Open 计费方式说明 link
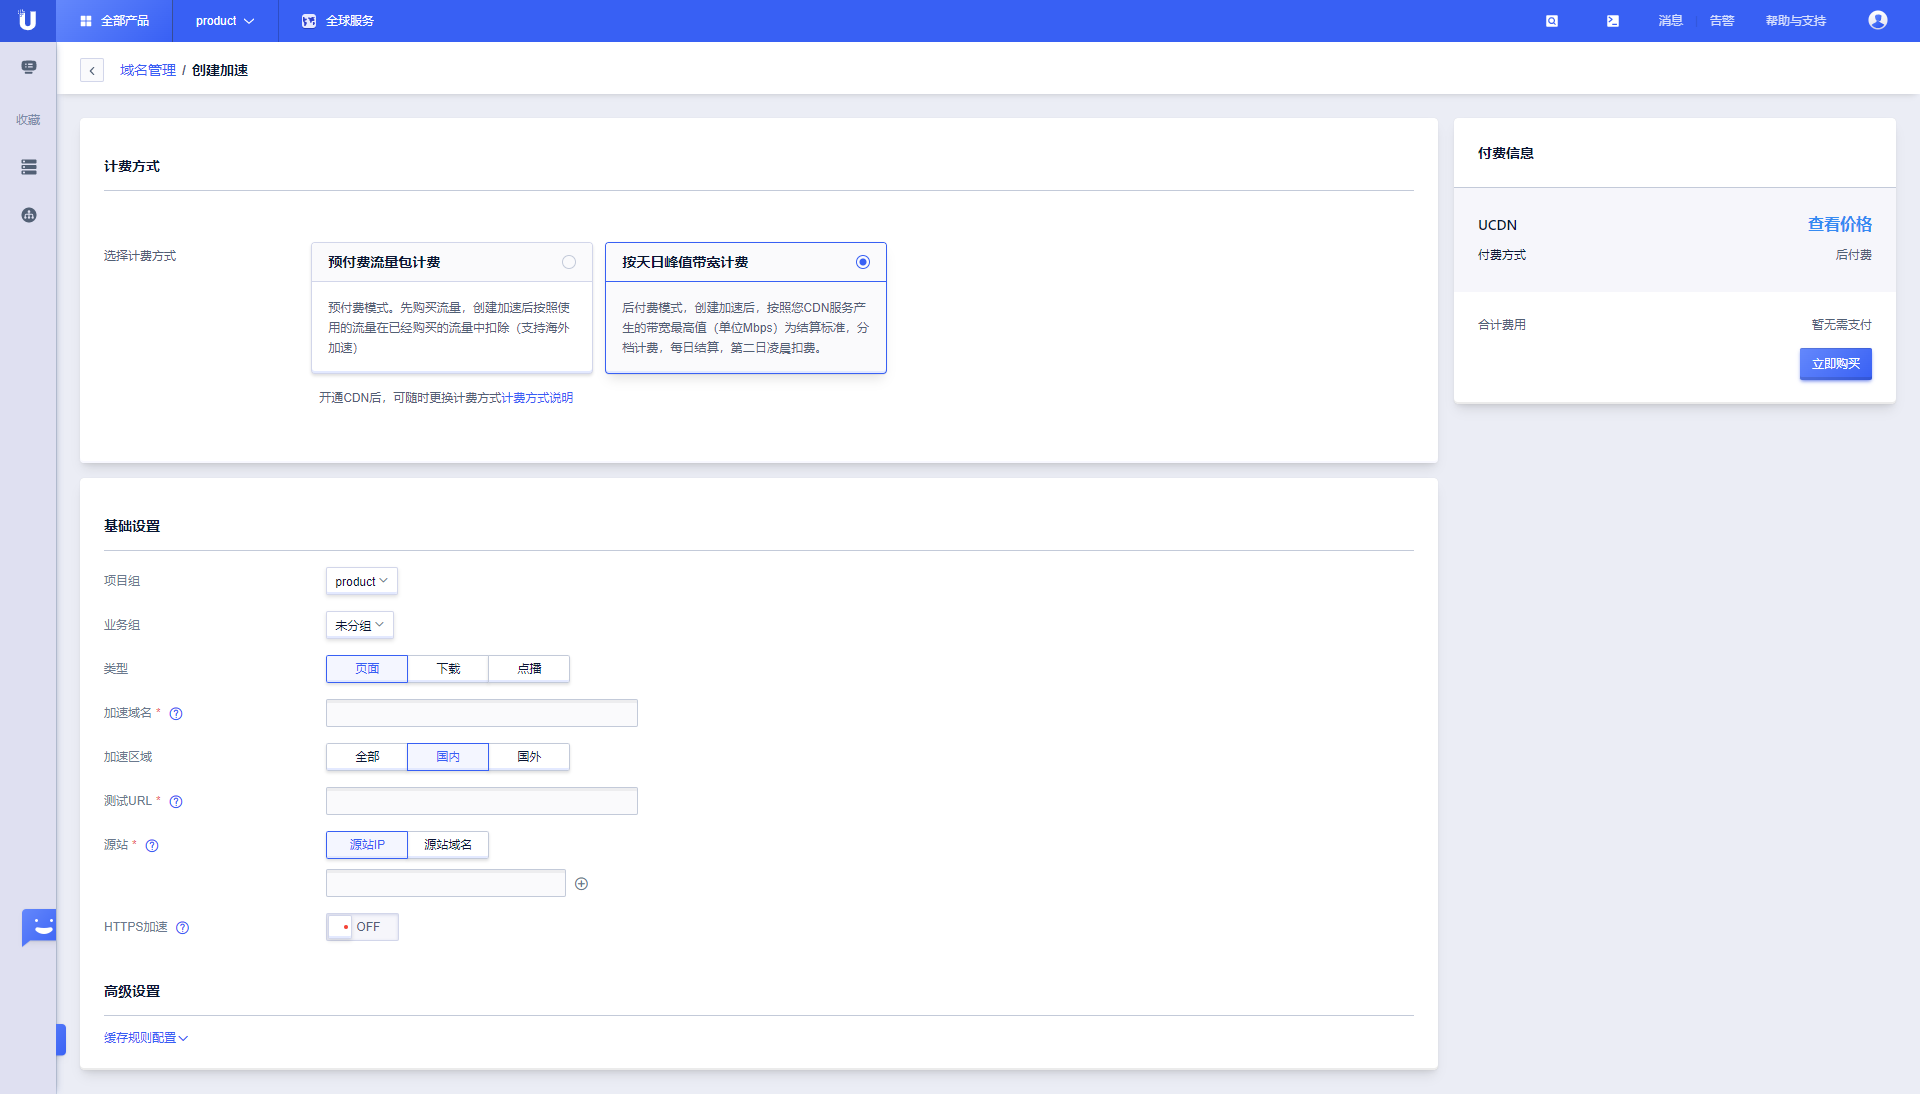The width and height of the screenshot is (1920, 1094). (x=537, y=398)
